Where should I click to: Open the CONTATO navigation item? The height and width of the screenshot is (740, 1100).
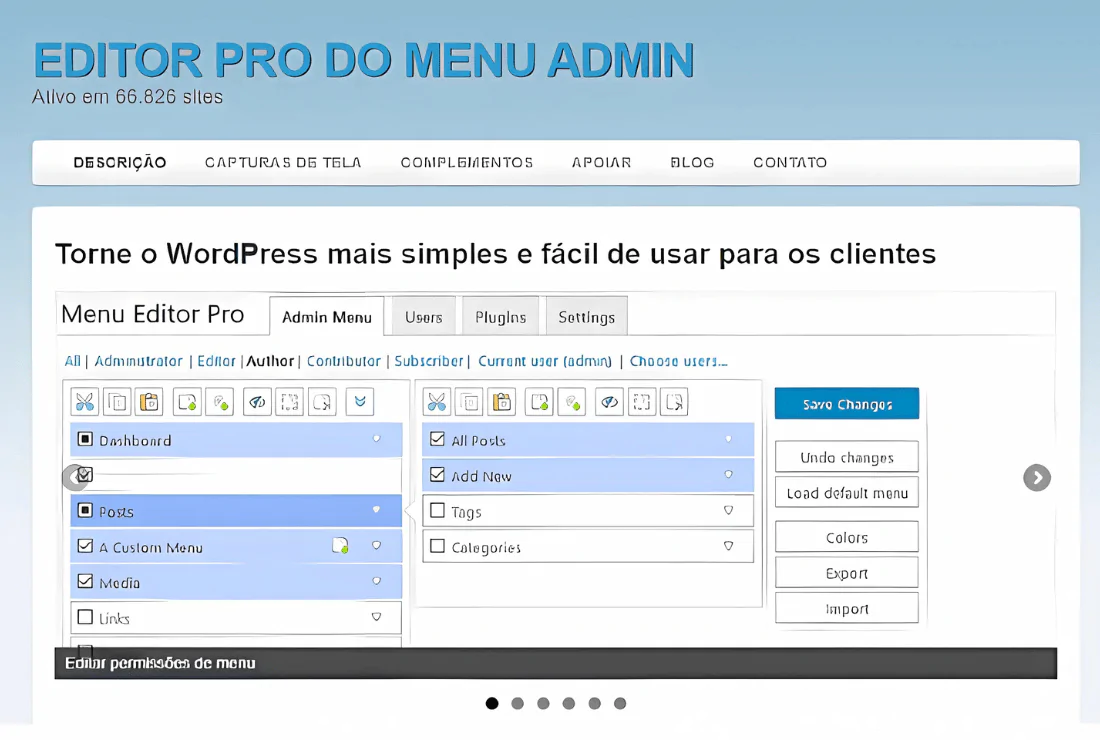pos(790,163)
